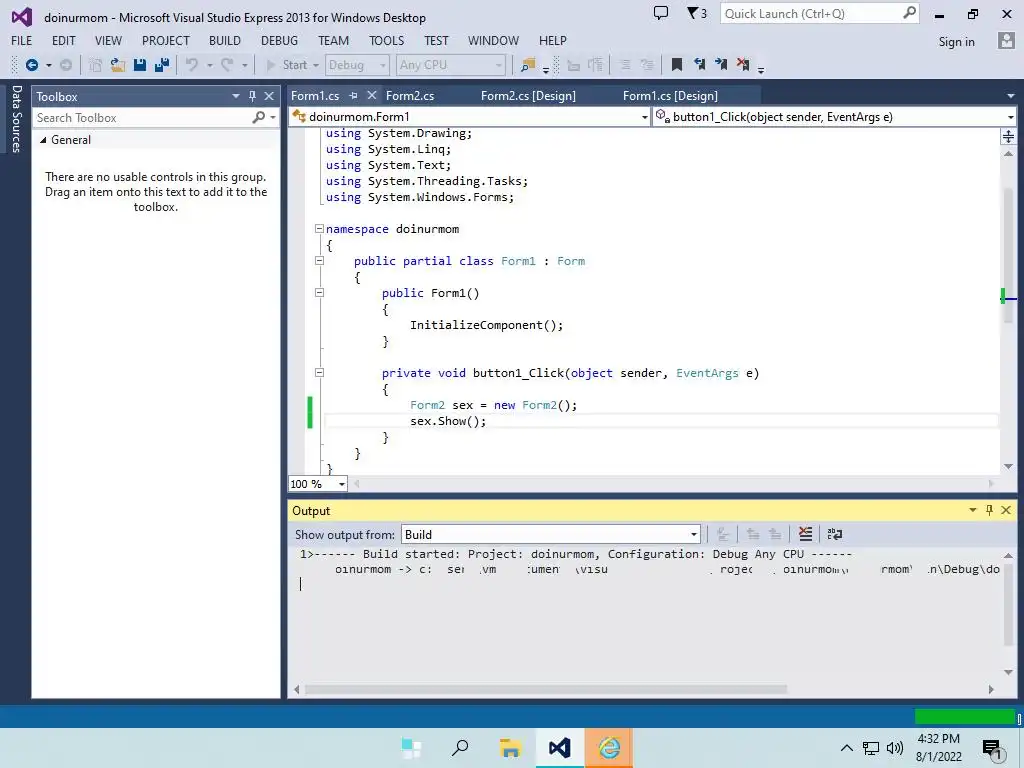Switch to the Form2.cs [Design] tab
The width and height of the screenshot is (1024, 768).
pyautogui.click(x=528, y=95)
